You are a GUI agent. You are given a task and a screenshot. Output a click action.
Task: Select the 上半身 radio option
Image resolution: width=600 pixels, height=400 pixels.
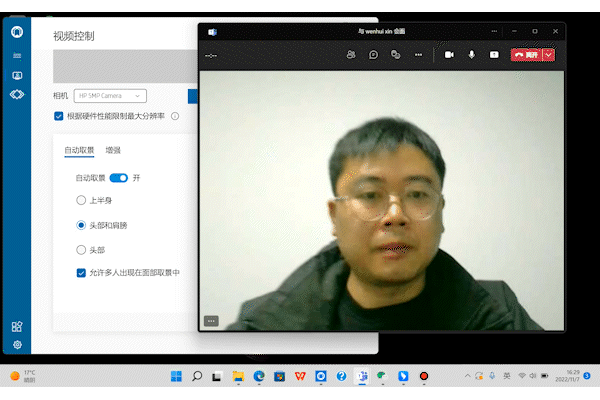82,200
